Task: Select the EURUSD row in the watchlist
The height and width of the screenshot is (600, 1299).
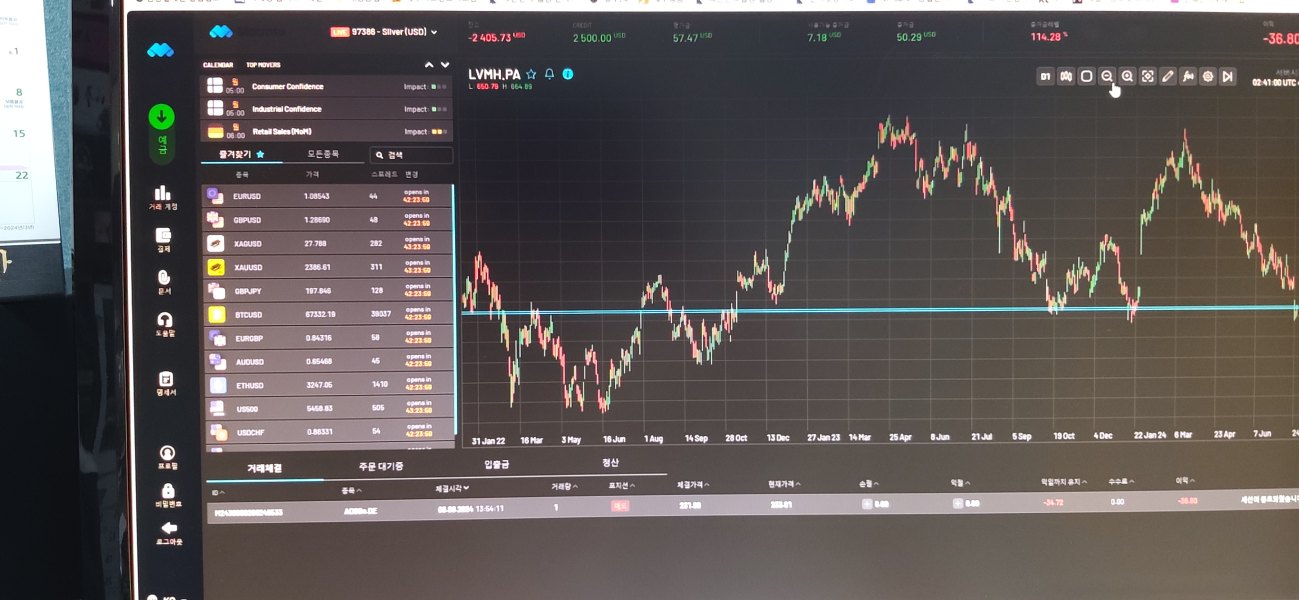Action: [x=328, y=195]
